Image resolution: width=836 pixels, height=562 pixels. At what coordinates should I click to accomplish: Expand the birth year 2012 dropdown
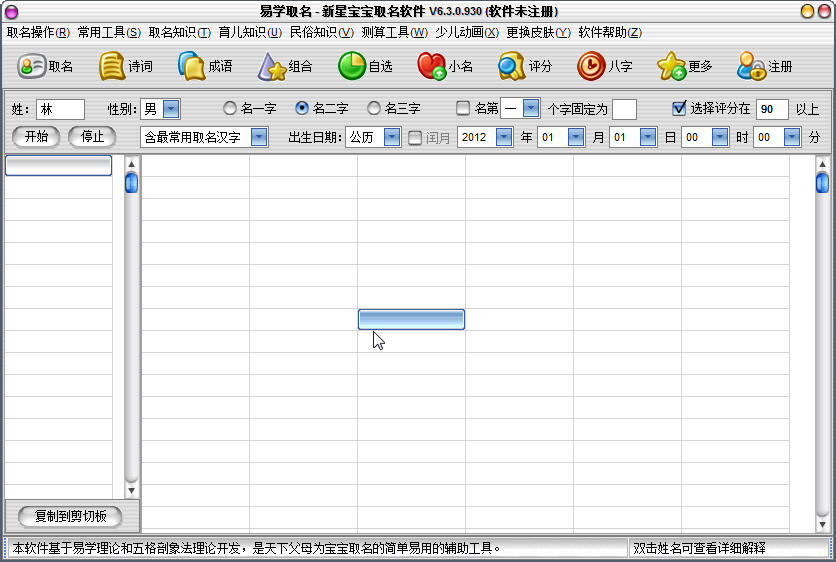(503, 137)
